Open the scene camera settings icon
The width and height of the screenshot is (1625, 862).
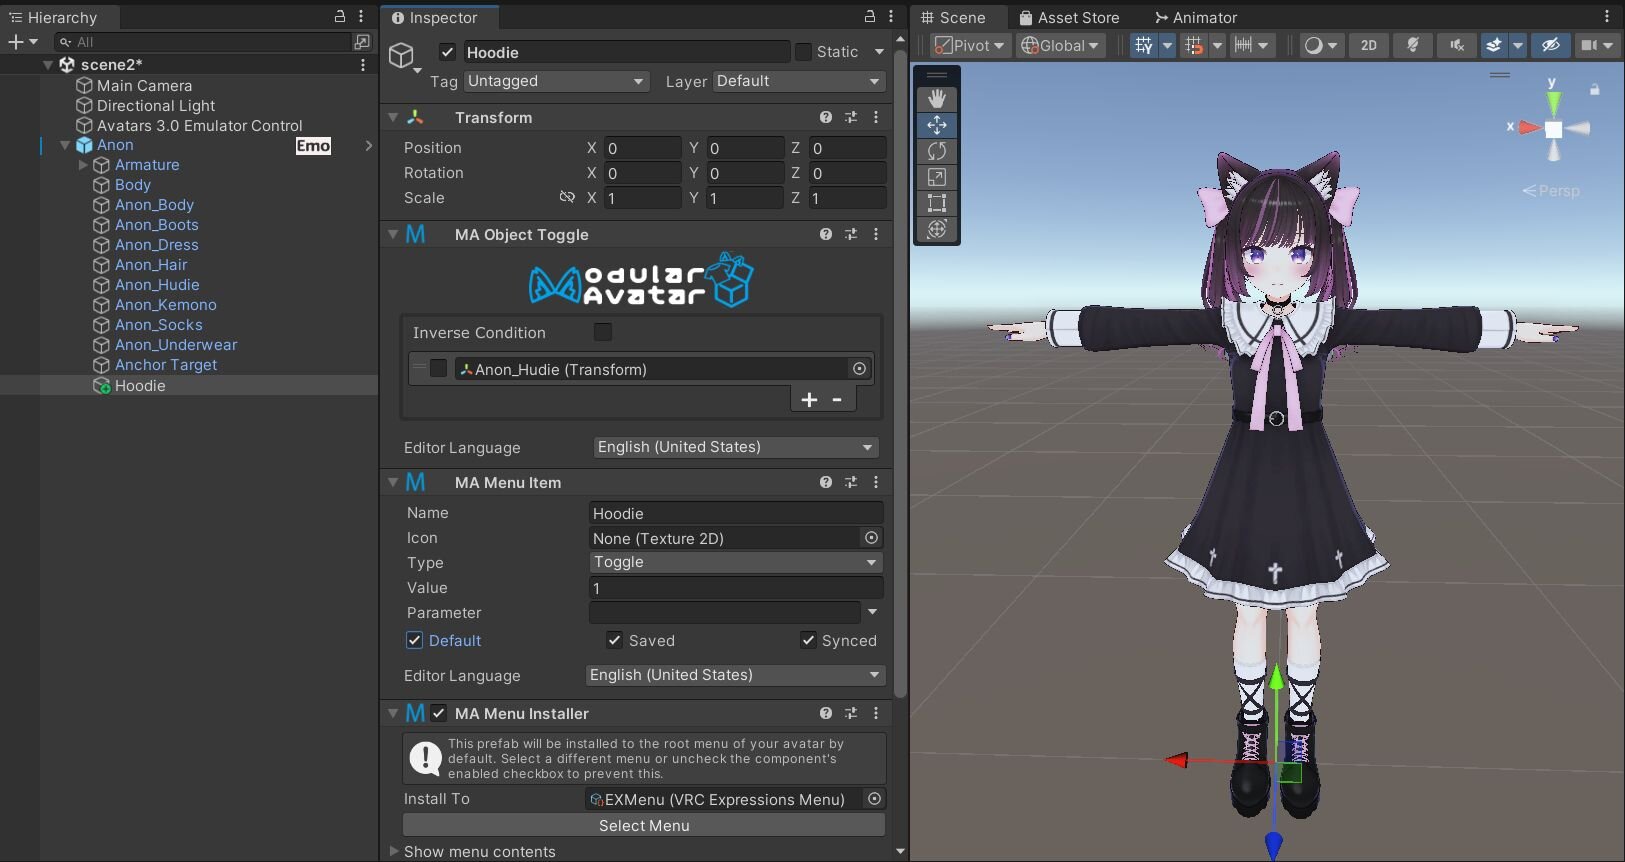(x=1589, y=45)
